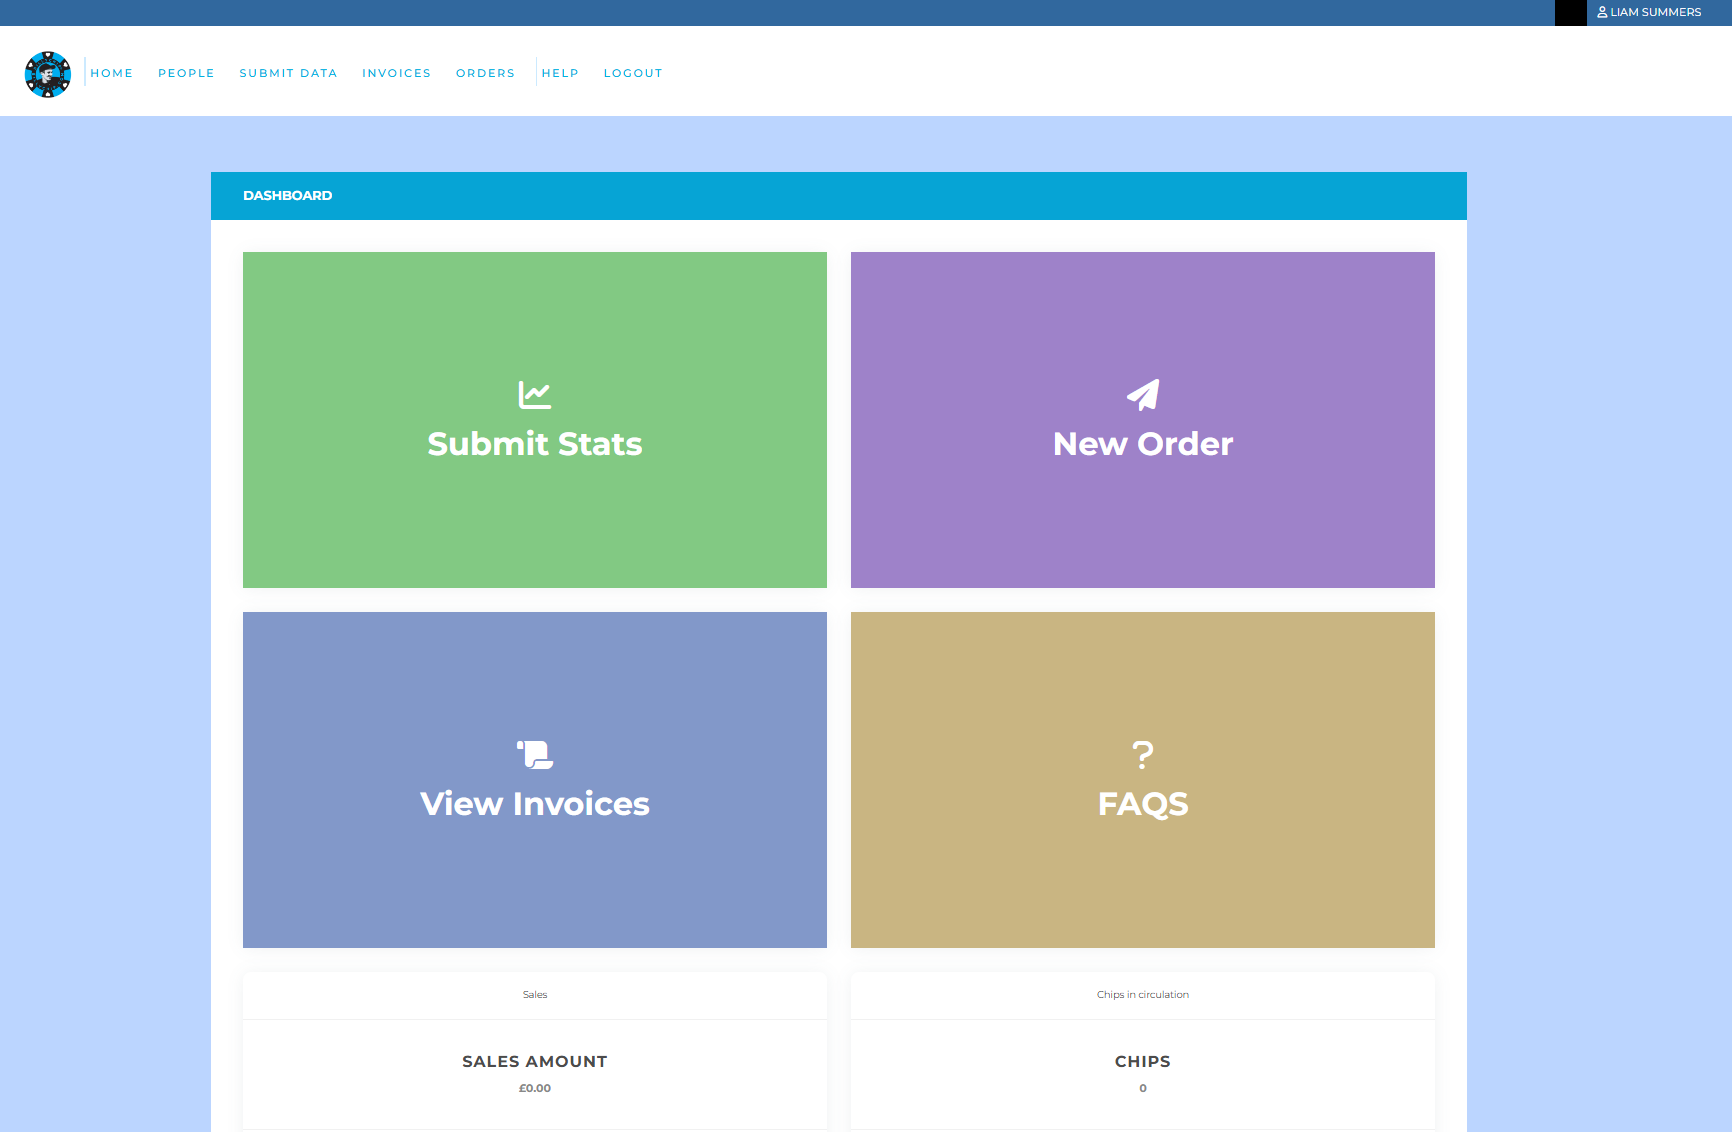Click the Chips in circulation card header
Image resolution: width=1732 pixels, height=1132 pixels.
click(x=1143, y=995)
